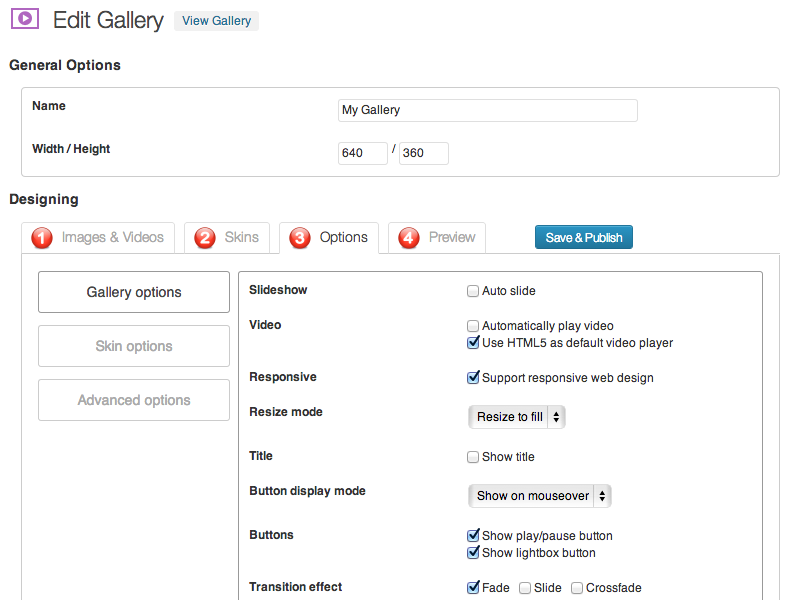800x600 pixels.
Task: Expand the Button display mode dropdown
Action: pos(539,495)
